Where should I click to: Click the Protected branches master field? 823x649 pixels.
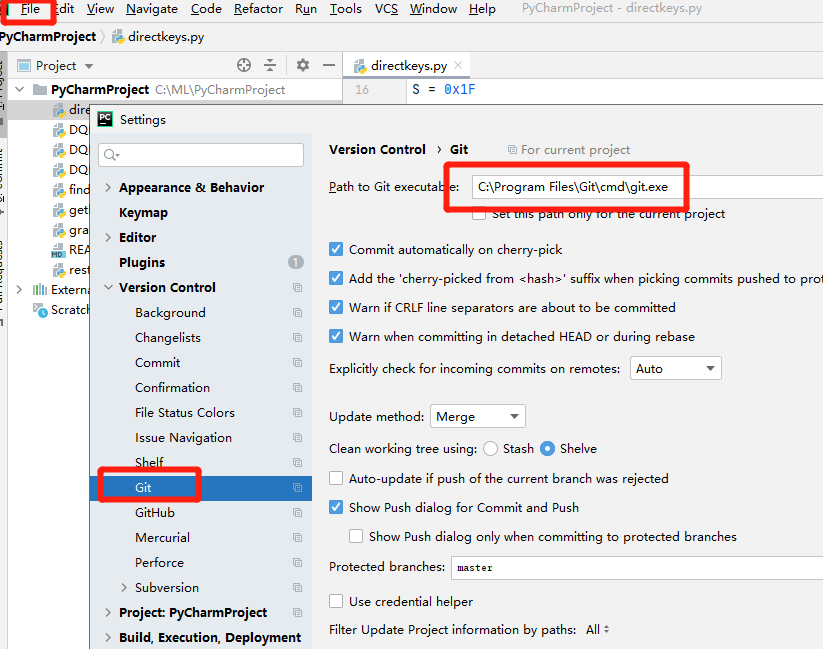point(637,568)
